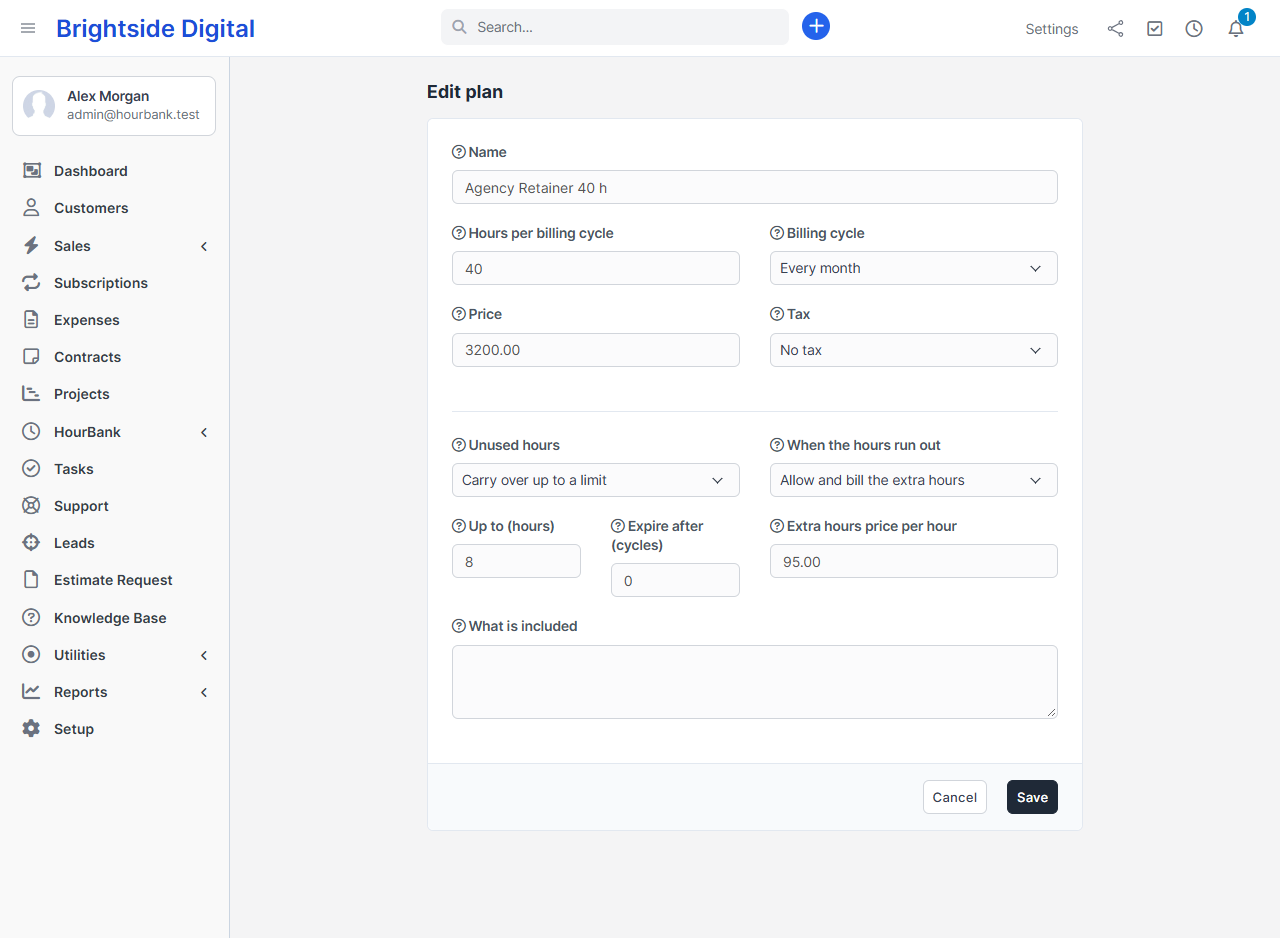1280x938 pixels.
Task: Go to Dashboard in the sidebar
Action: 115,171
